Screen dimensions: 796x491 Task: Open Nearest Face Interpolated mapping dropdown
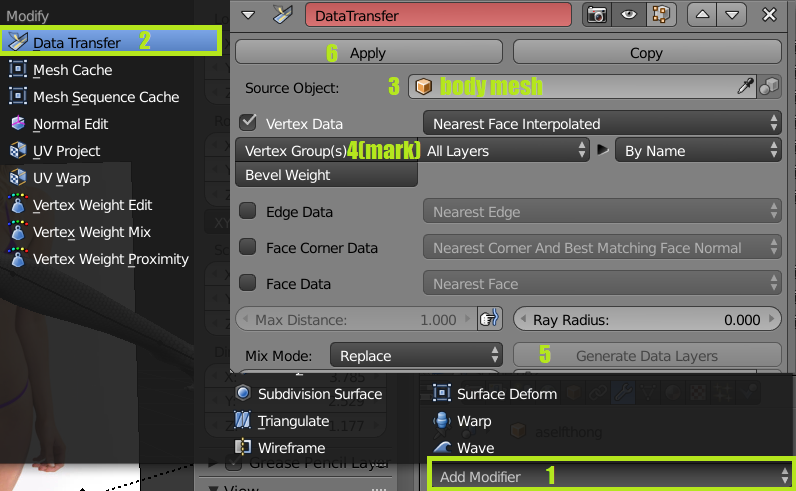[602, 123]
